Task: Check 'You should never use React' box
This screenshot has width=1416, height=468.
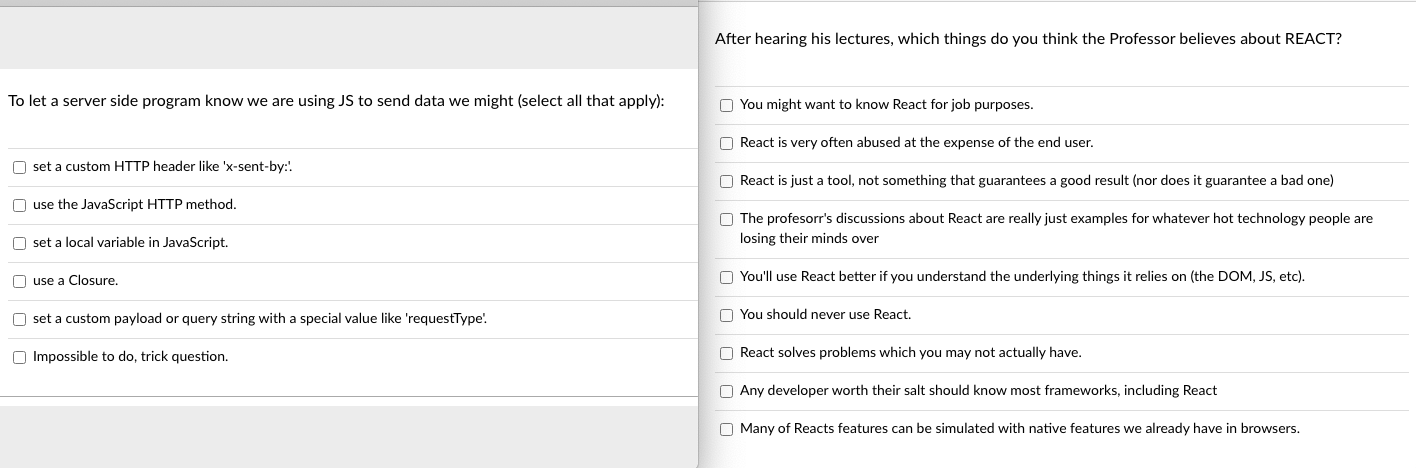Action: point(727,315)
